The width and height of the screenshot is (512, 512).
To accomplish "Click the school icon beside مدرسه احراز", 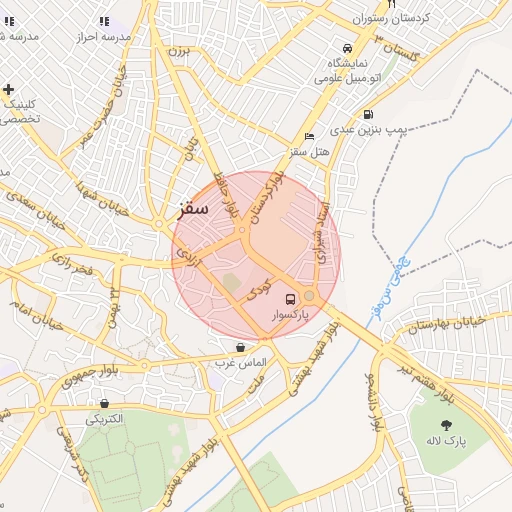I will coord(104,21).
